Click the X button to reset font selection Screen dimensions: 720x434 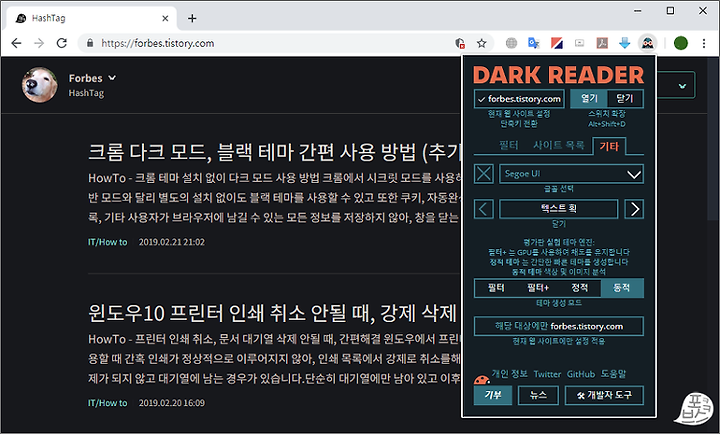click(484, 174)
